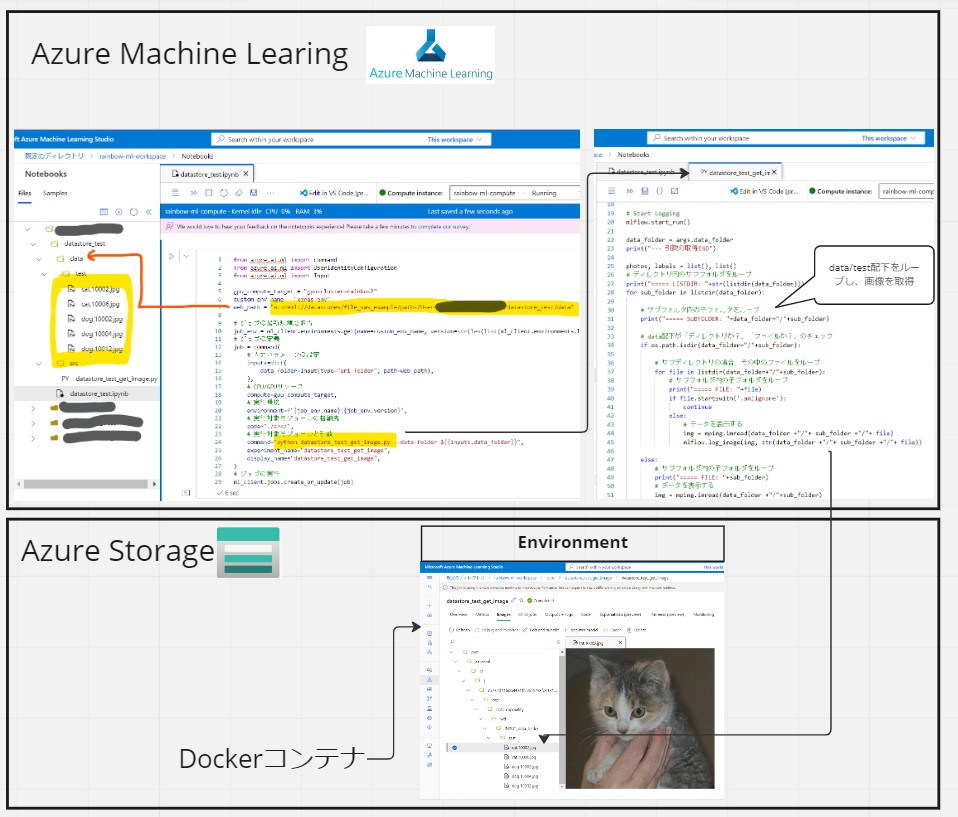Edit the job name with the pencil icon
Screen dimensions: 958x817
coord(514,600)
